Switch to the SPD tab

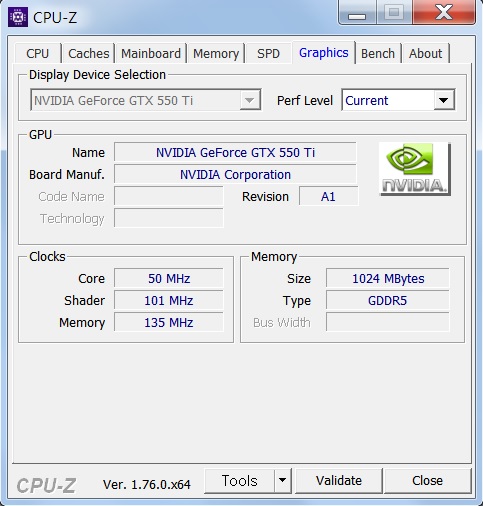(268, 53)
